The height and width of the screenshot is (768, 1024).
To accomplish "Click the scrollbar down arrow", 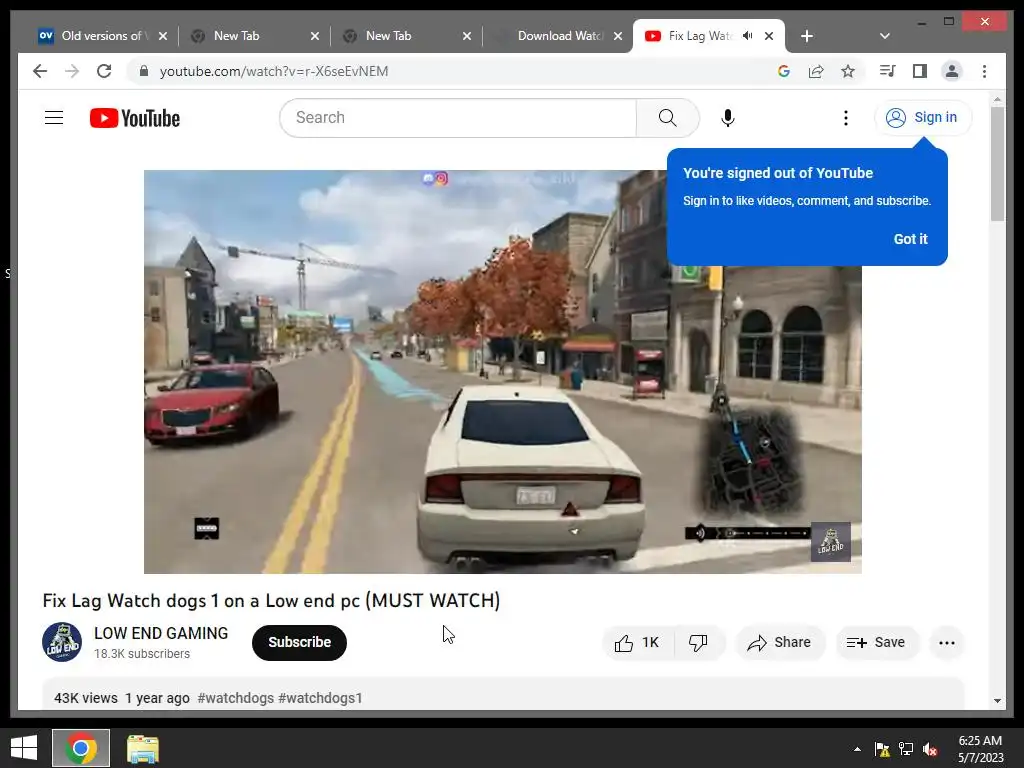I will [x=997, y=701].
